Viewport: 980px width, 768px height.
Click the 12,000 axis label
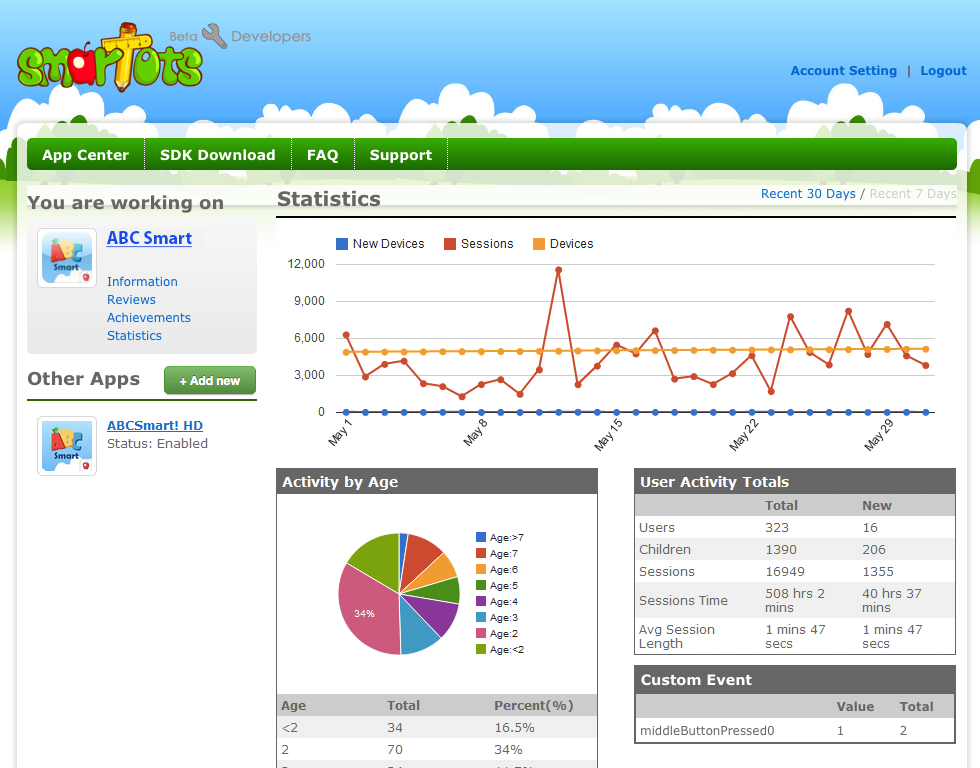(306, 264)
